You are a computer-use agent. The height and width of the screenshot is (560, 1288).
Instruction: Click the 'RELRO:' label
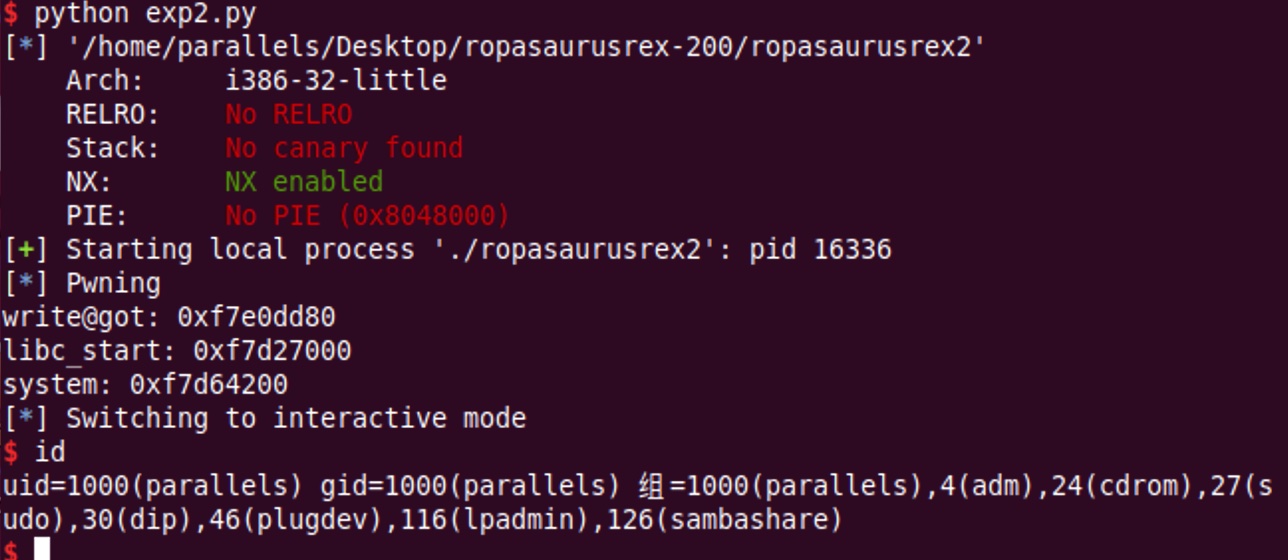coord(113,114)
